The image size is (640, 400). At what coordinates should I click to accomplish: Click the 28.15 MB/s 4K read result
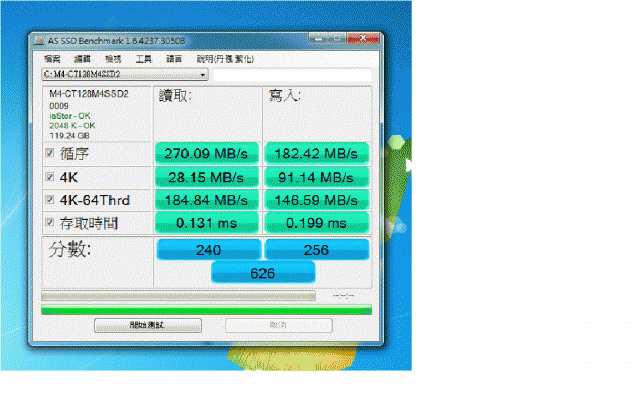[207, 177]
